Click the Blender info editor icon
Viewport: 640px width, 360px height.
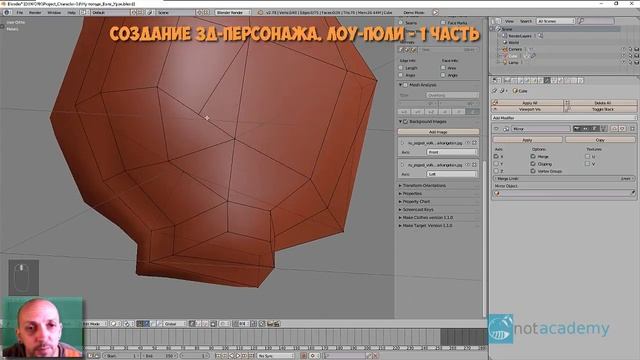point(7,13)
